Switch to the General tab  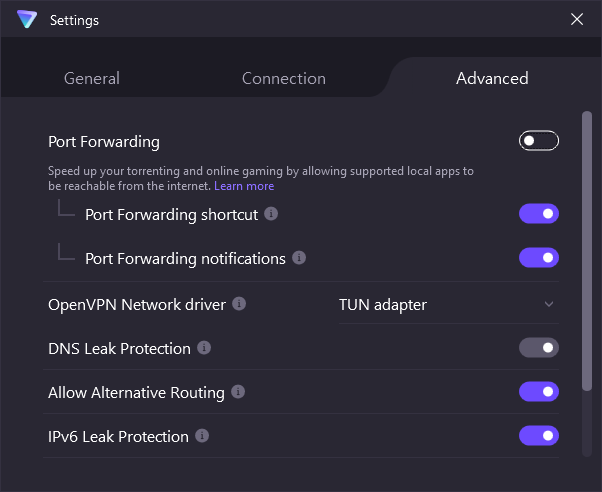[x=92, y=78]
